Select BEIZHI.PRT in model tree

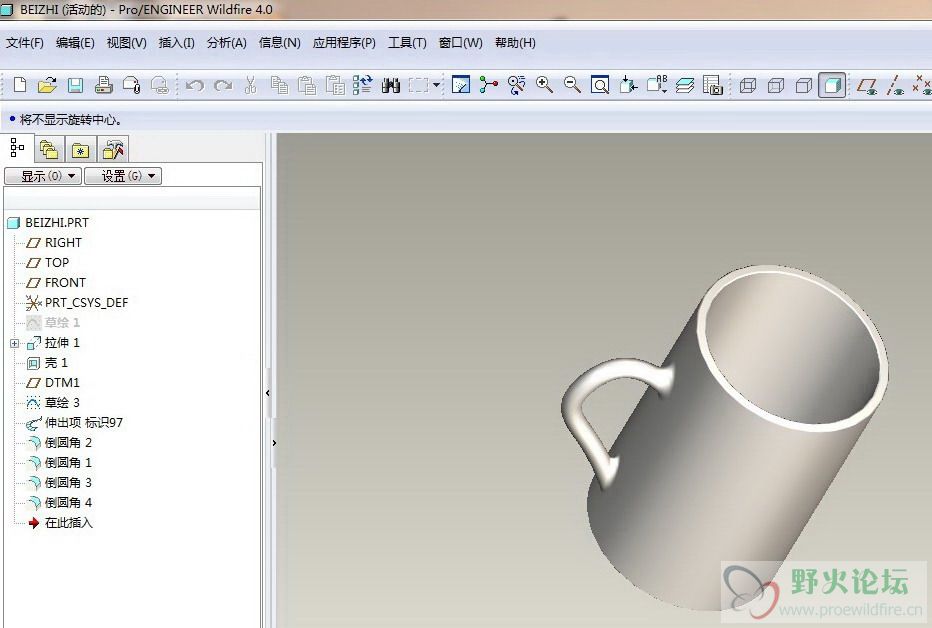[48, 222]
